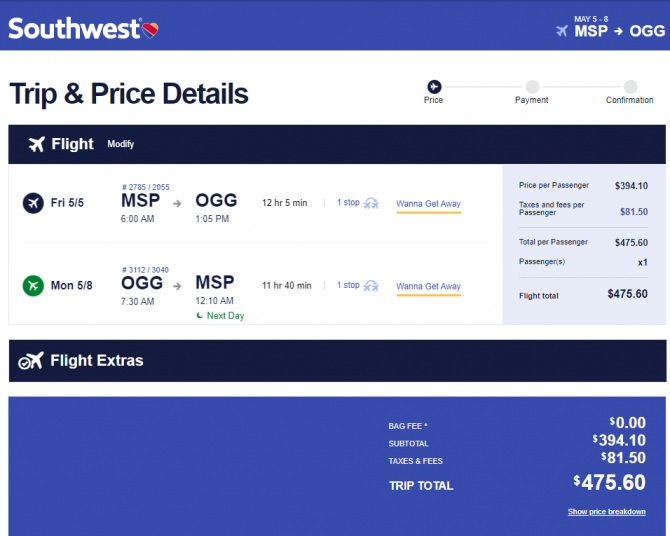This screenshot has height=536, width=670.
Task: Click the Next Day moon icon
Action: coord(200,315)
